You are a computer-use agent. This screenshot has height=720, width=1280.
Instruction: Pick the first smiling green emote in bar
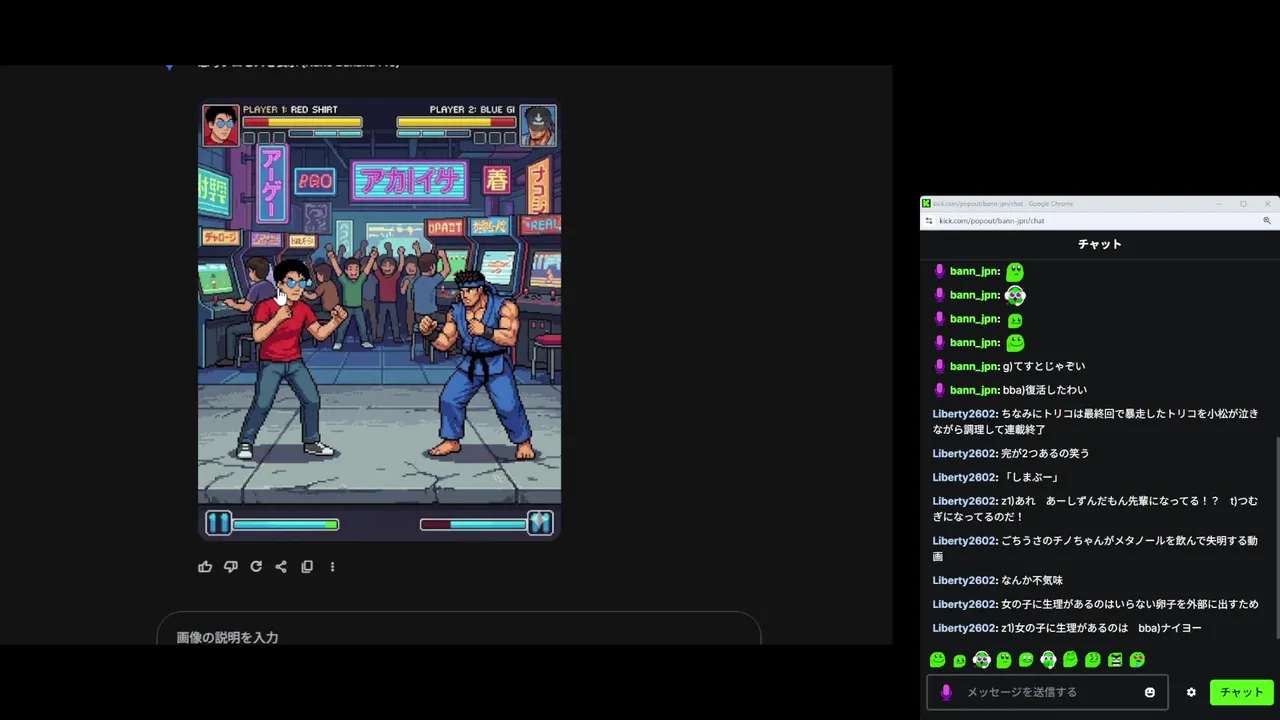937,660
